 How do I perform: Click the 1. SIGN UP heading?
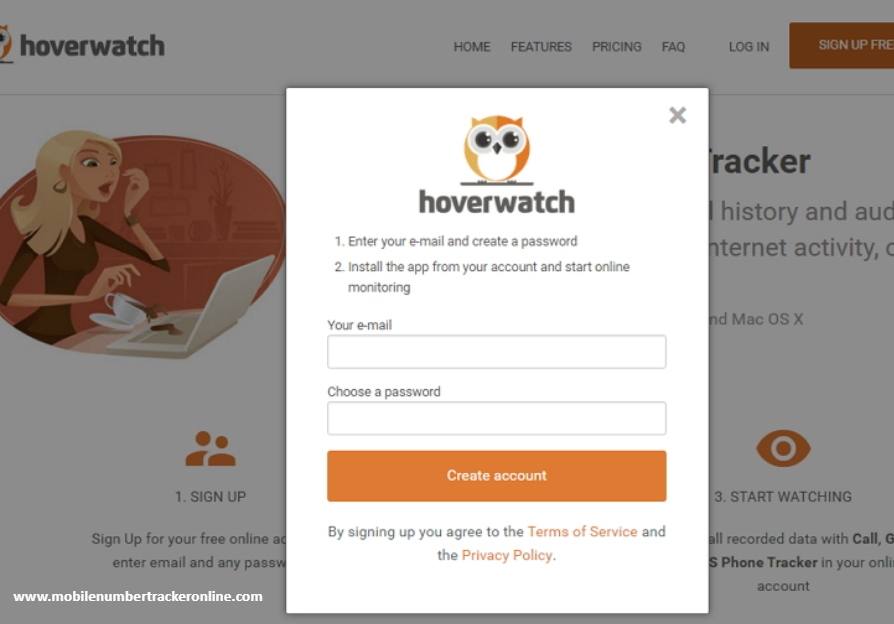[x=210, y=497]
